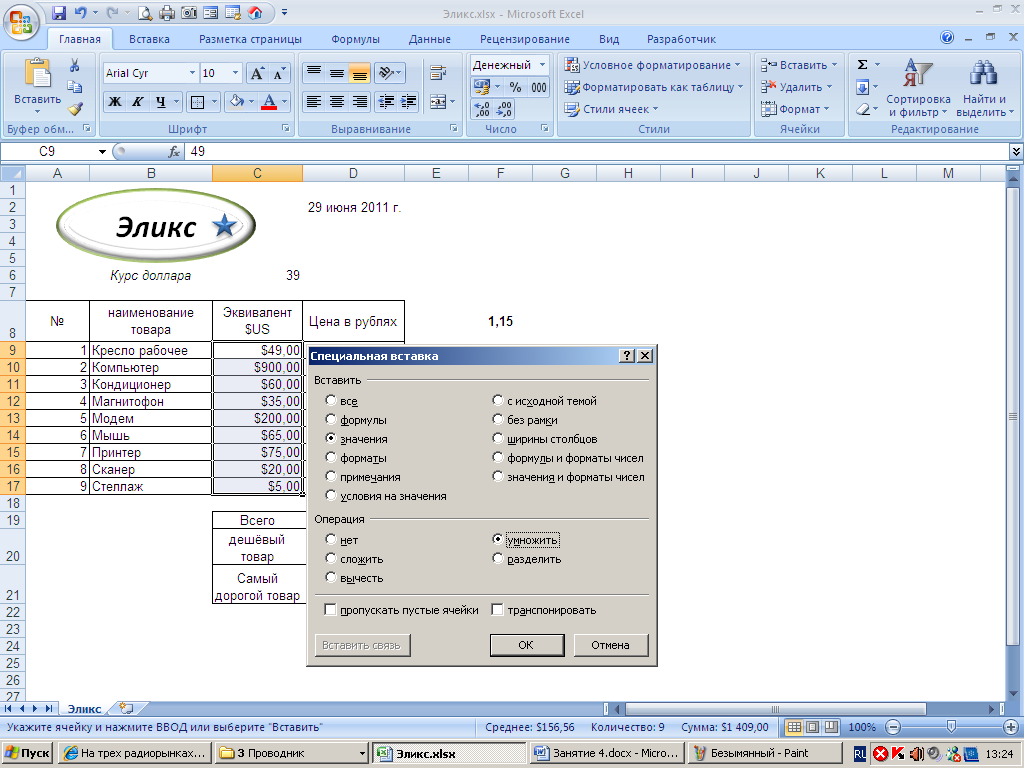Click red font color A button
Viewport: 1024px width, 768px height.
coord(269,102)
